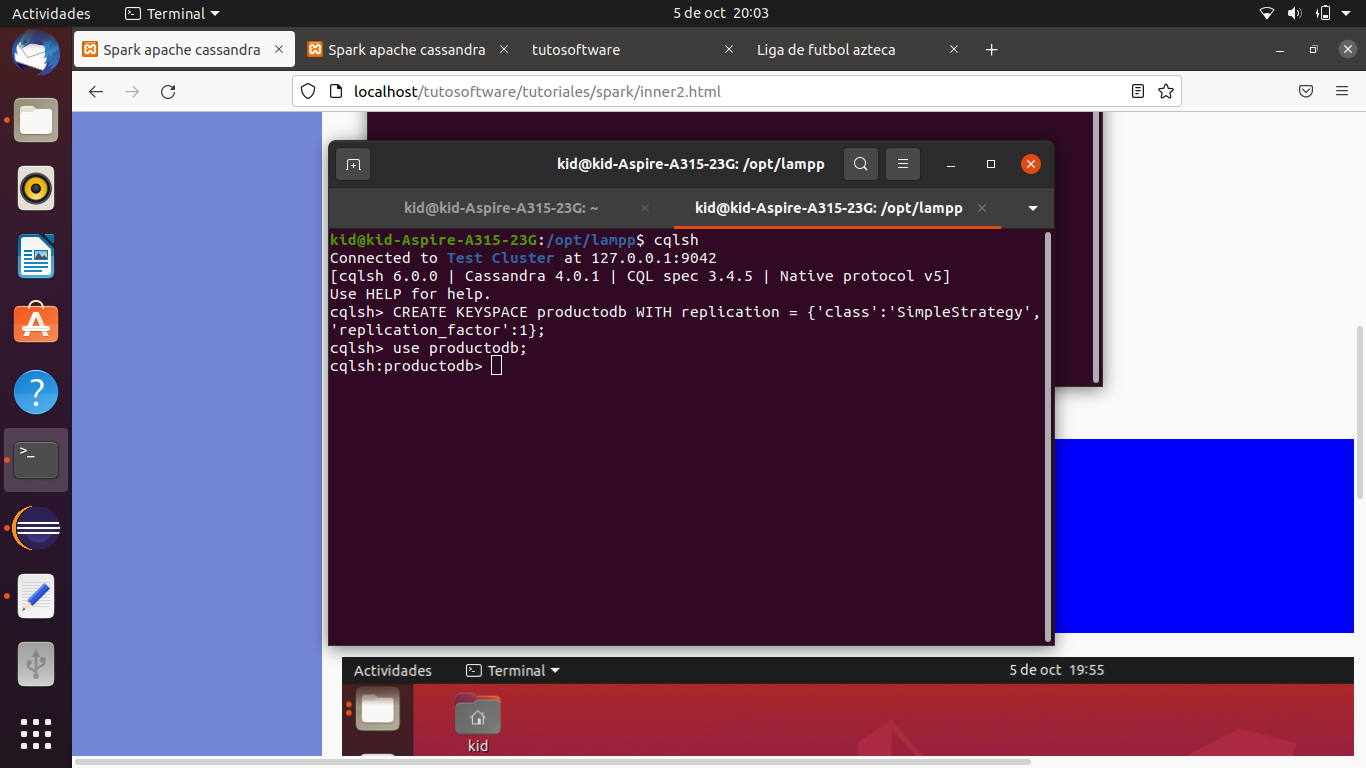Open Firefox application menu
Image resolution: width=1366 pixels, height=768 pixels.
(1342, 92)
